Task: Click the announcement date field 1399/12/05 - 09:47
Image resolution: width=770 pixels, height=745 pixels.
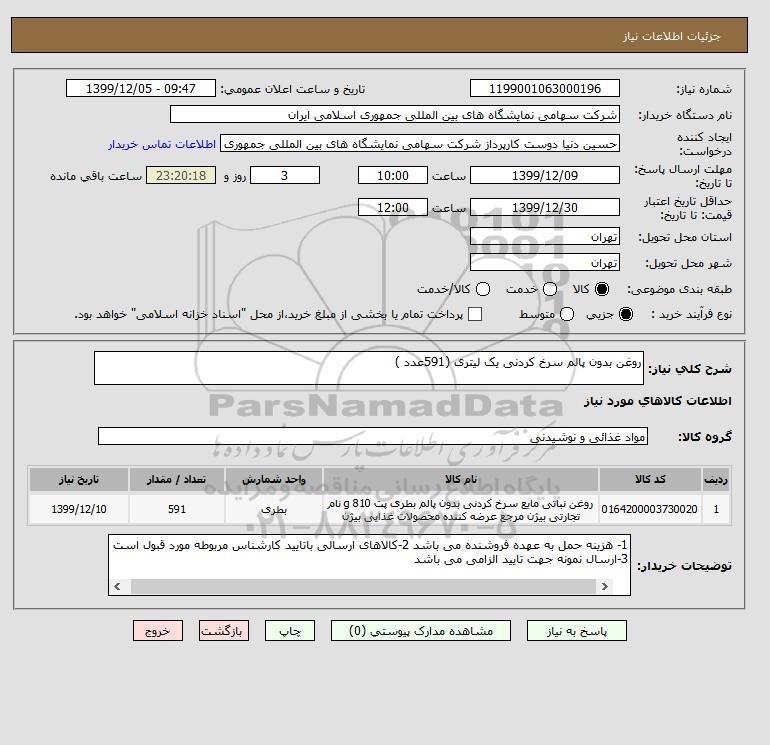Action: point(141,88)
